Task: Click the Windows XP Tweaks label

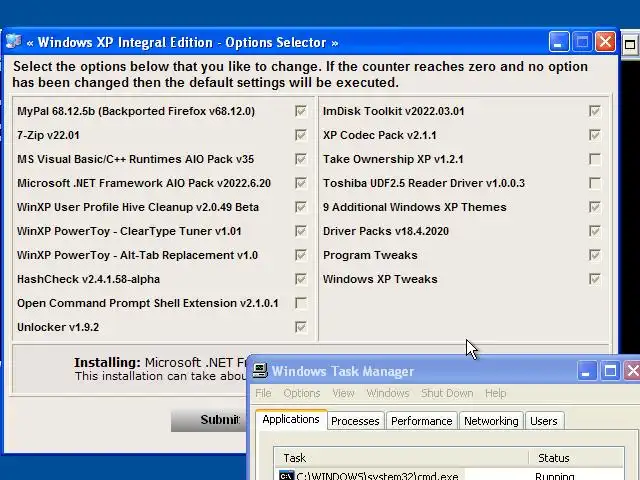Action: pyautogui.click(x=380, y=279)
